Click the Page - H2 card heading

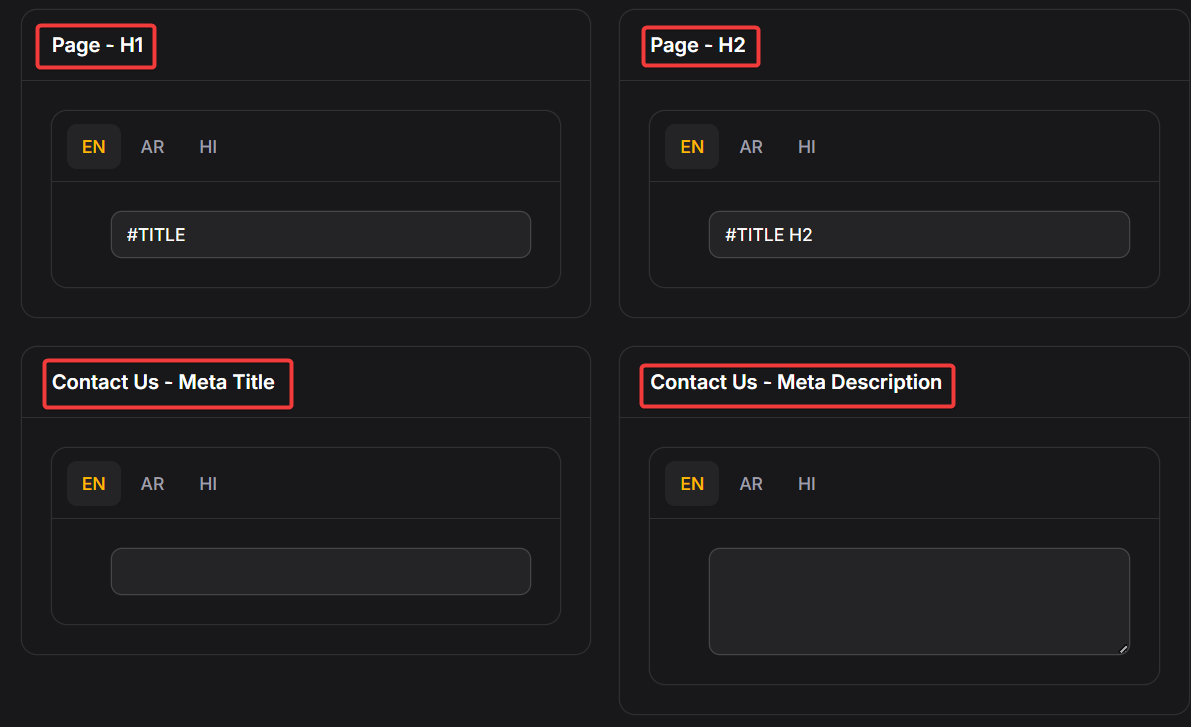point(700,46)
